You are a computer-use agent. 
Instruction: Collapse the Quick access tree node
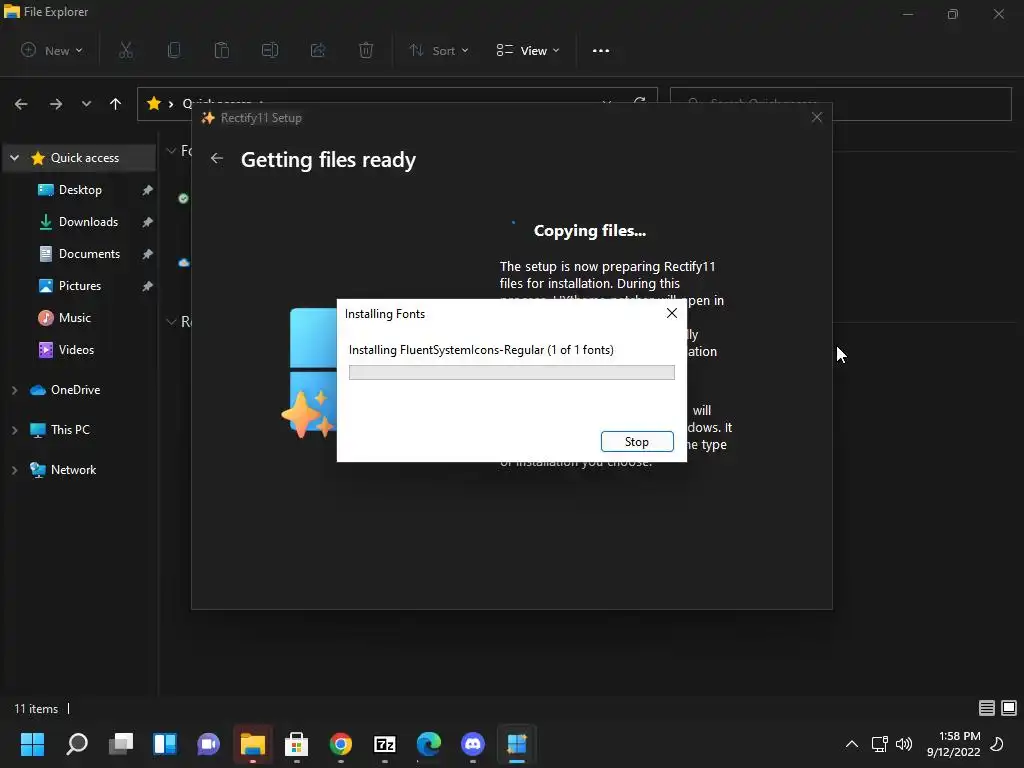point(14,157)
